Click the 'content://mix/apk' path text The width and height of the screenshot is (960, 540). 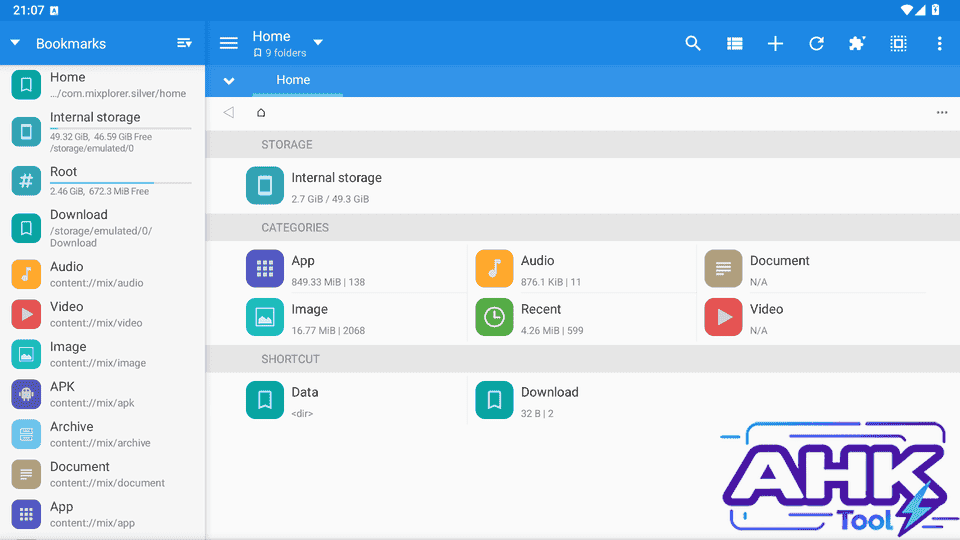pyautogui.click(x=92, y=403)
